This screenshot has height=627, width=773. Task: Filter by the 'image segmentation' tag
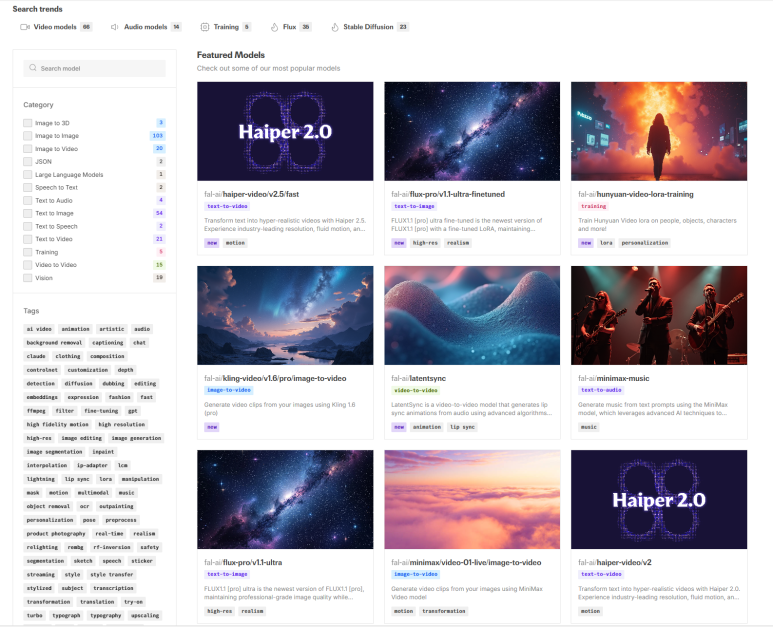[54, 452]
